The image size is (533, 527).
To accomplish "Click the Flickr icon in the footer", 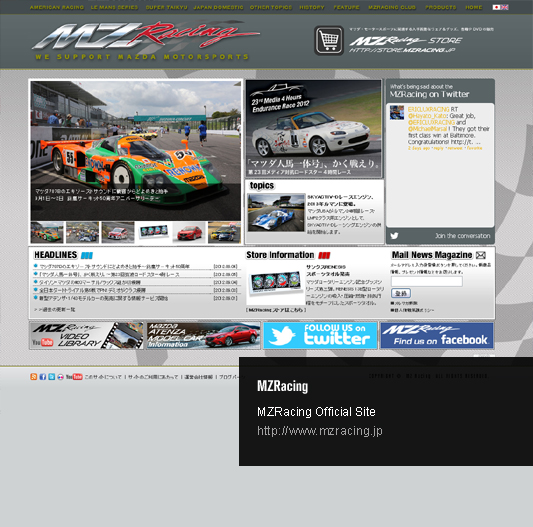I will pyautogui.click(x=60, y=376).
